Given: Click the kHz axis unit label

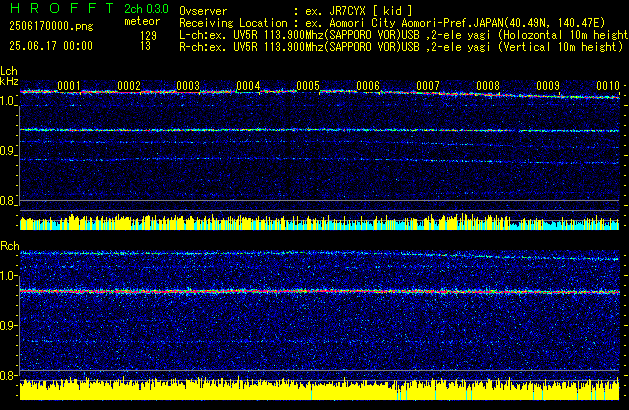Looking at the screenshot, I should coord(9,81).
